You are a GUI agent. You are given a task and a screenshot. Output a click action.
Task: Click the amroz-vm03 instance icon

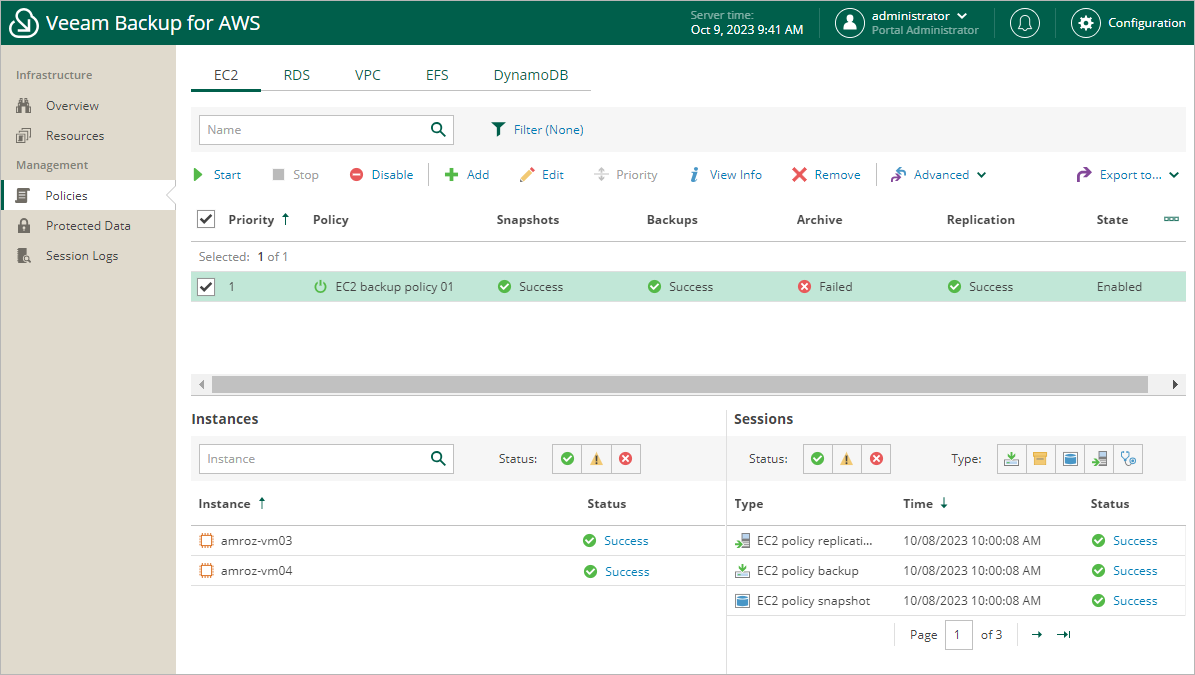206,541
